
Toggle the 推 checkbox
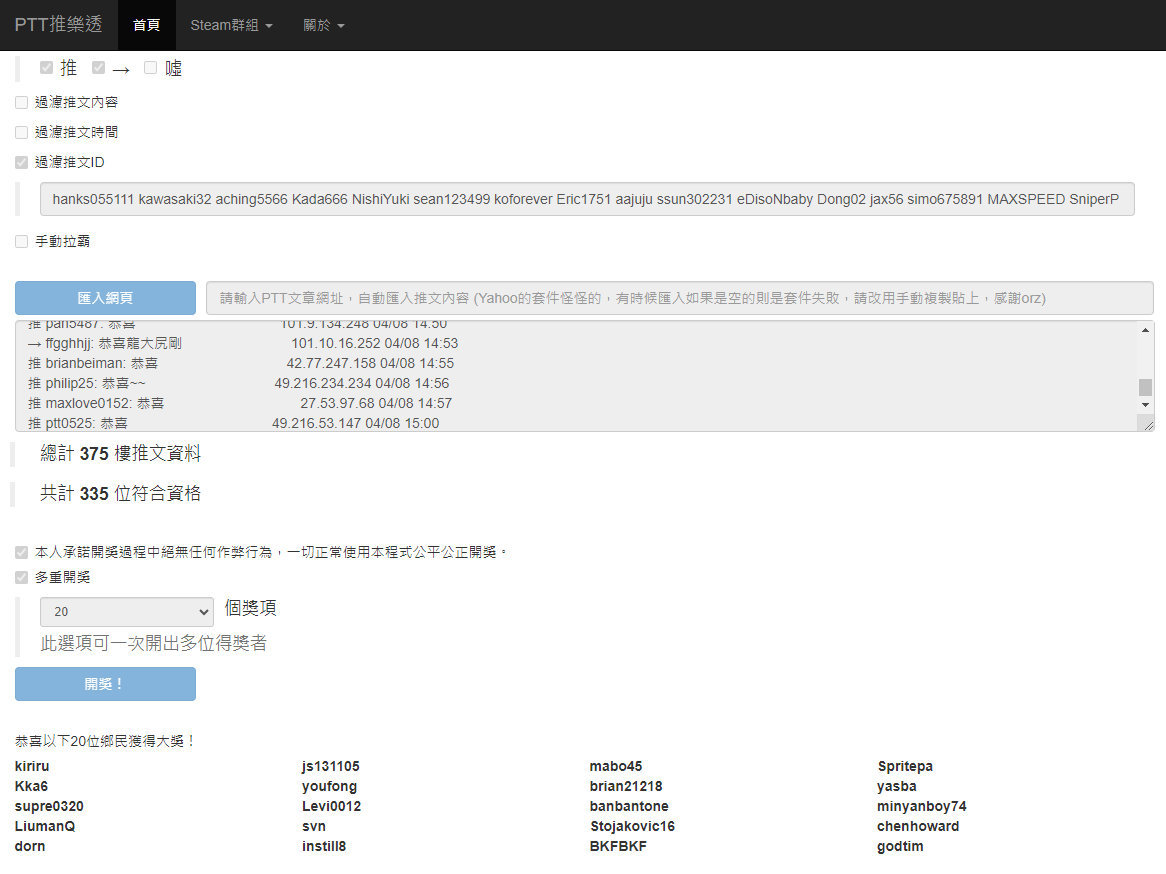pos(46,68)
